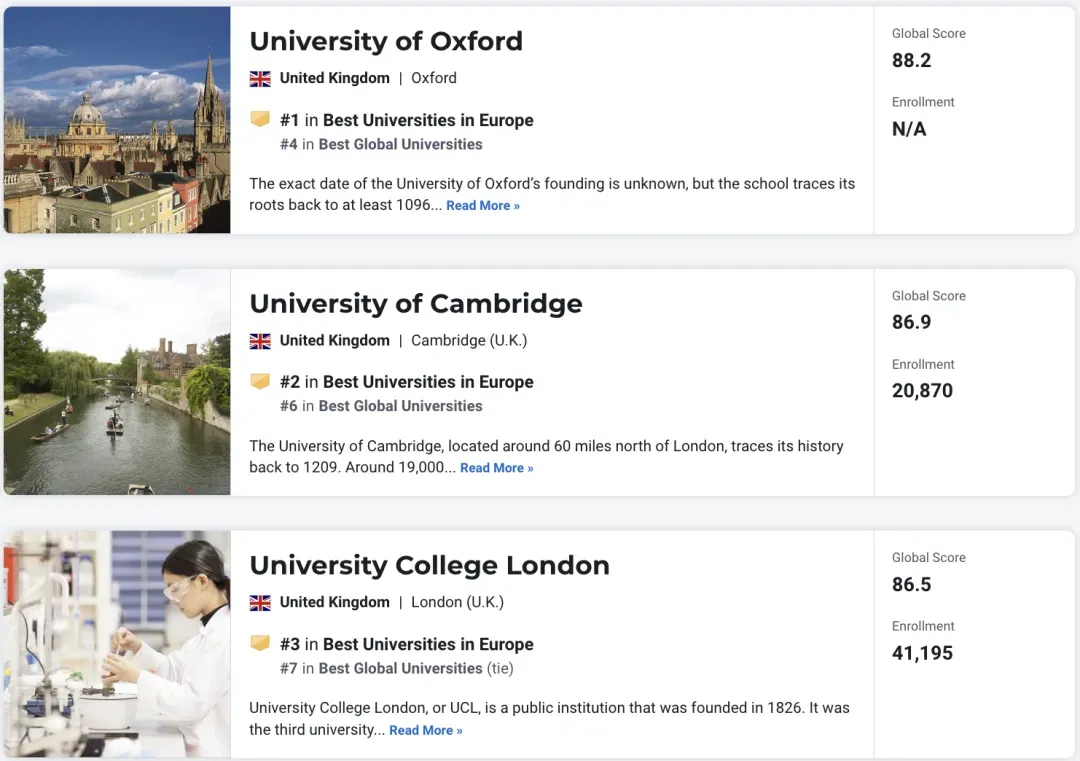Click Oxford's Global Score value 88.2
Viewport: 1080px width, 761px height.
pyautogui.click(x=911, y=61)
